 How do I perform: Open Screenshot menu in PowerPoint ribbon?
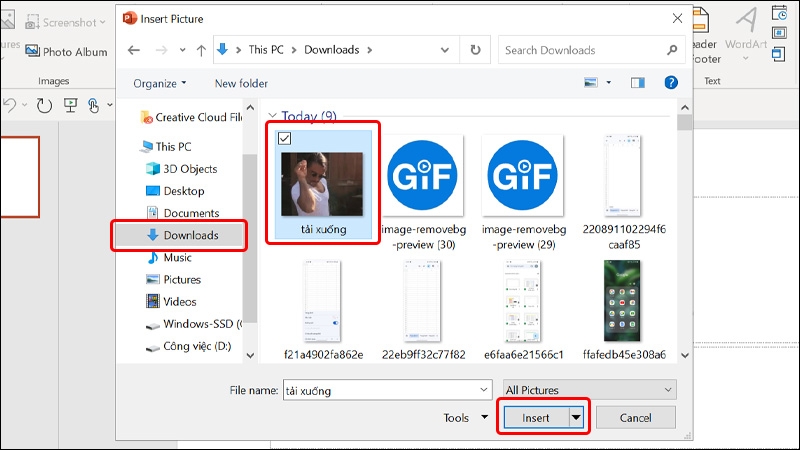(x=66, y=22)
